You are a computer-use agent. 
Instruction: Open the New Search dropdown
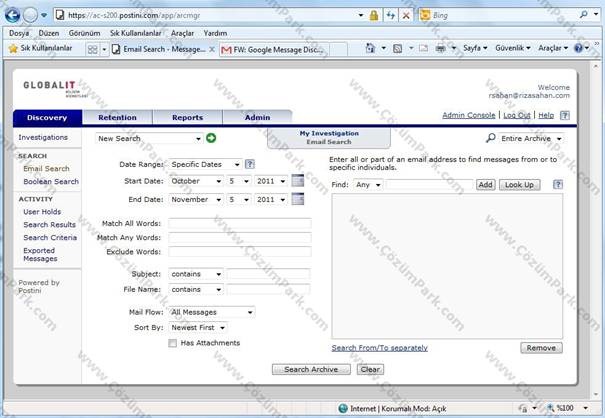pos(149,138)
